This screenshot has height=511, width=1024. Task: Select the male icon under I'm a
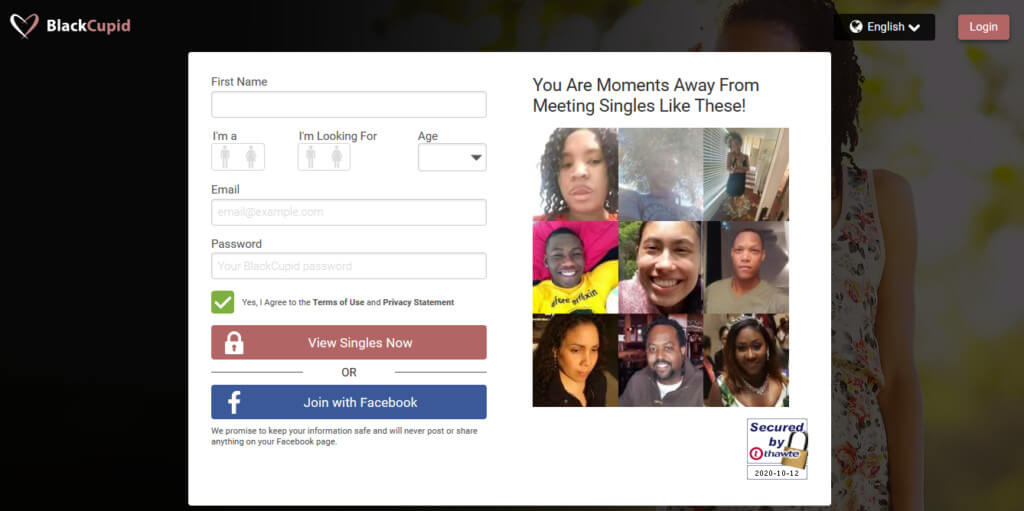(225, 157)
